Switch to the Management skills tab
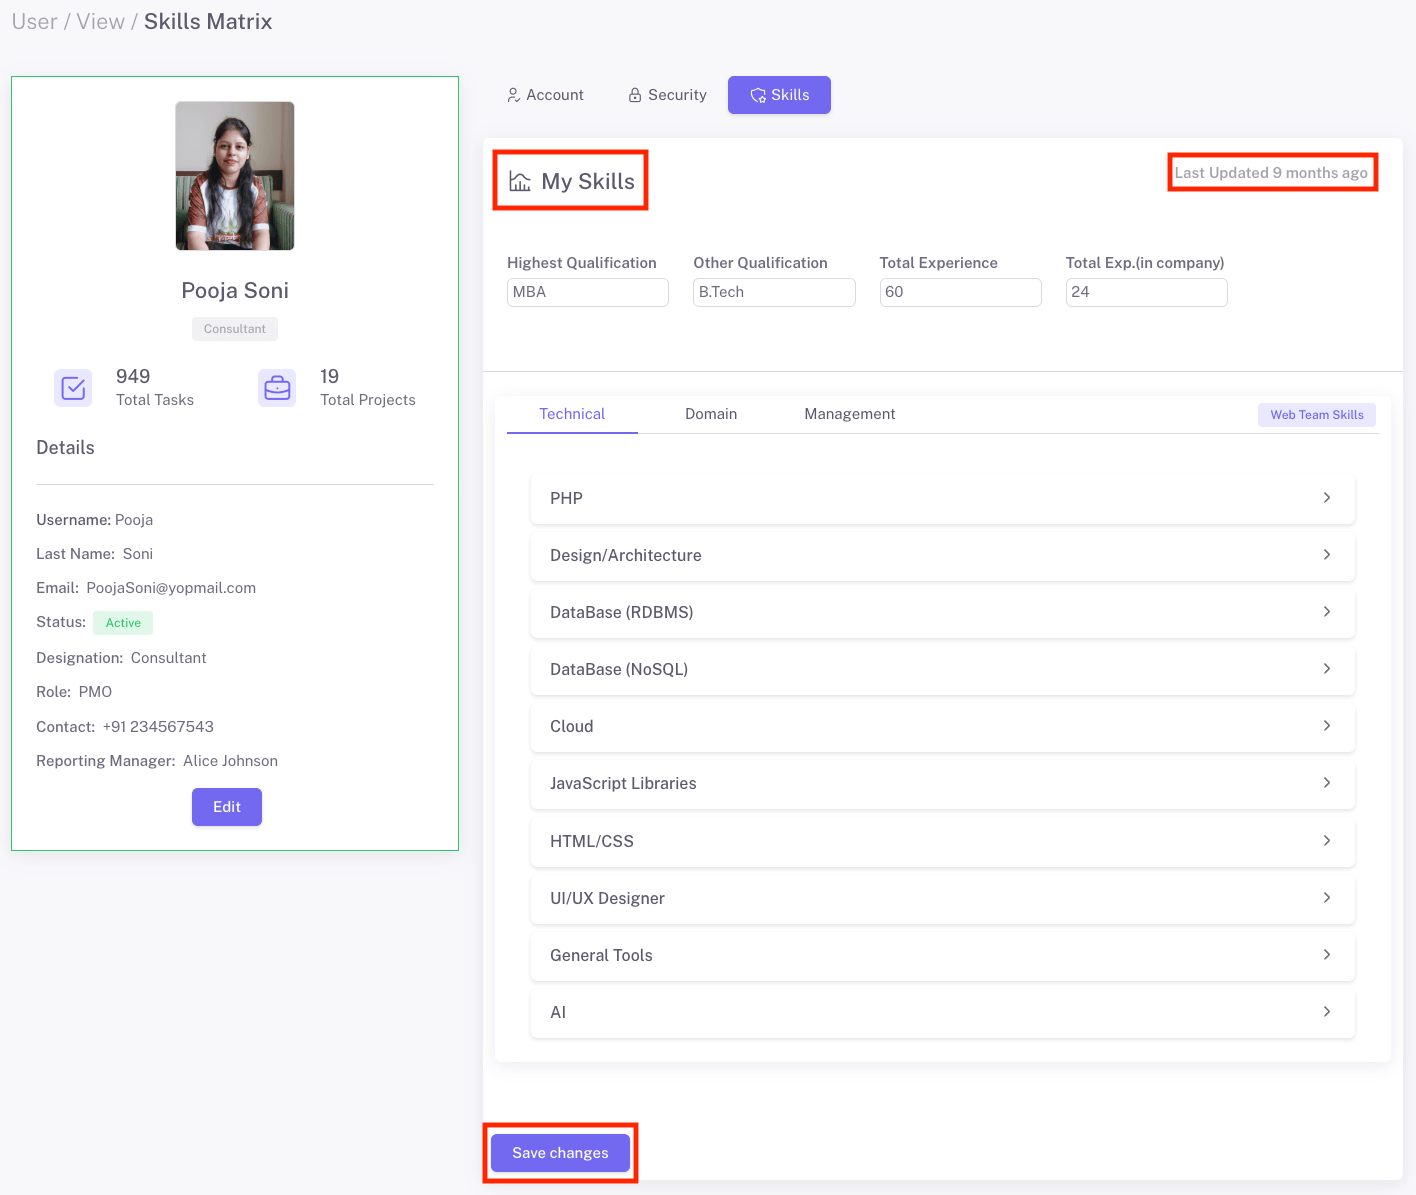The height and width of the screenshot is (1195, 1416). click(x=849, y=414)
